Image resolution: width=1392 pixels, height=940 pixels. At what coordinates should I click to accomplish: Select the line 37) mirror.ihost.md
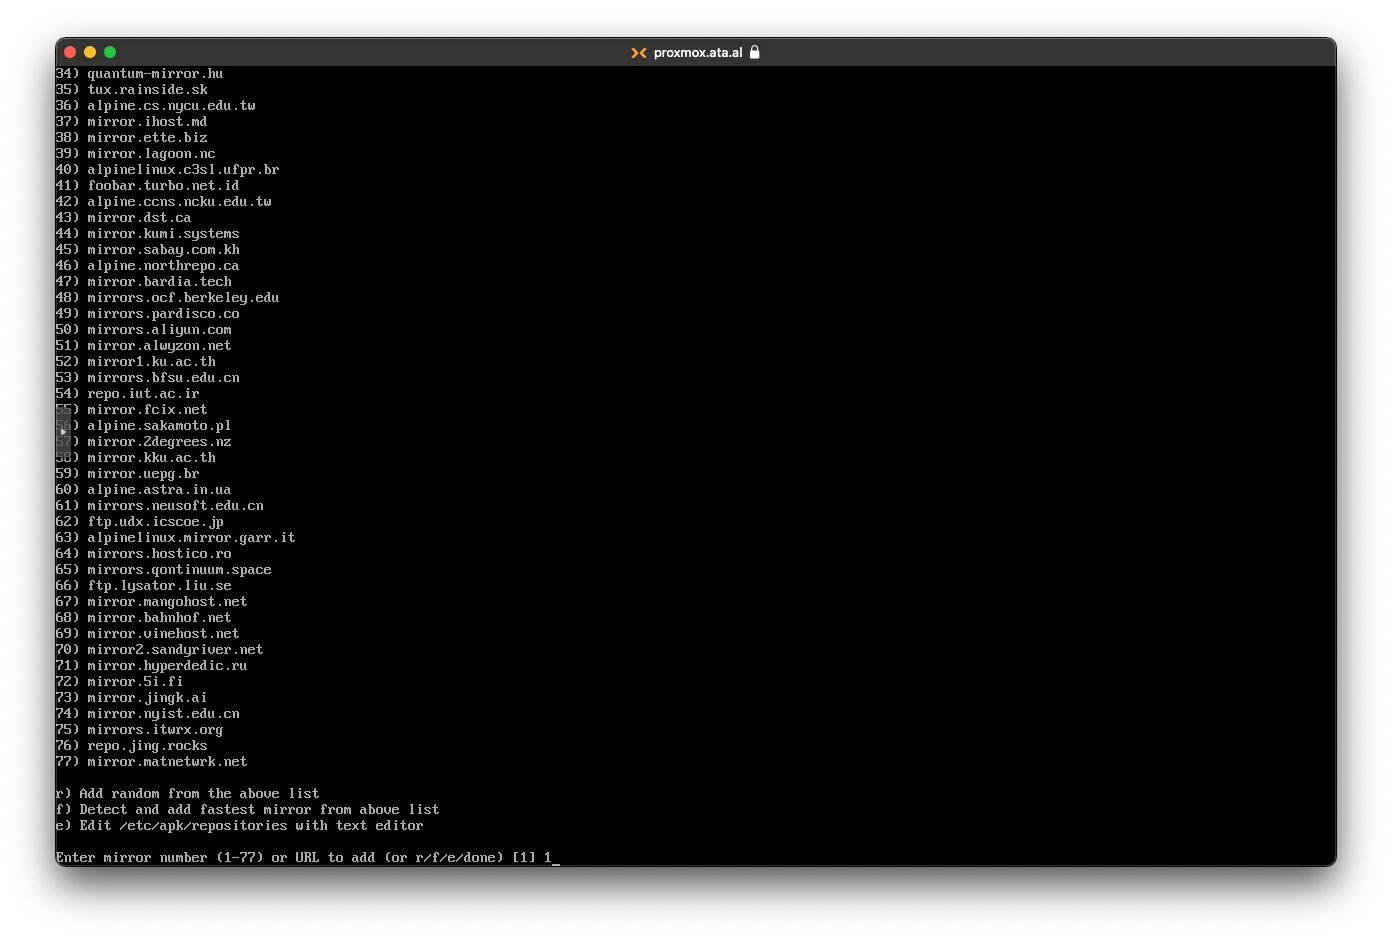point(132,122)
